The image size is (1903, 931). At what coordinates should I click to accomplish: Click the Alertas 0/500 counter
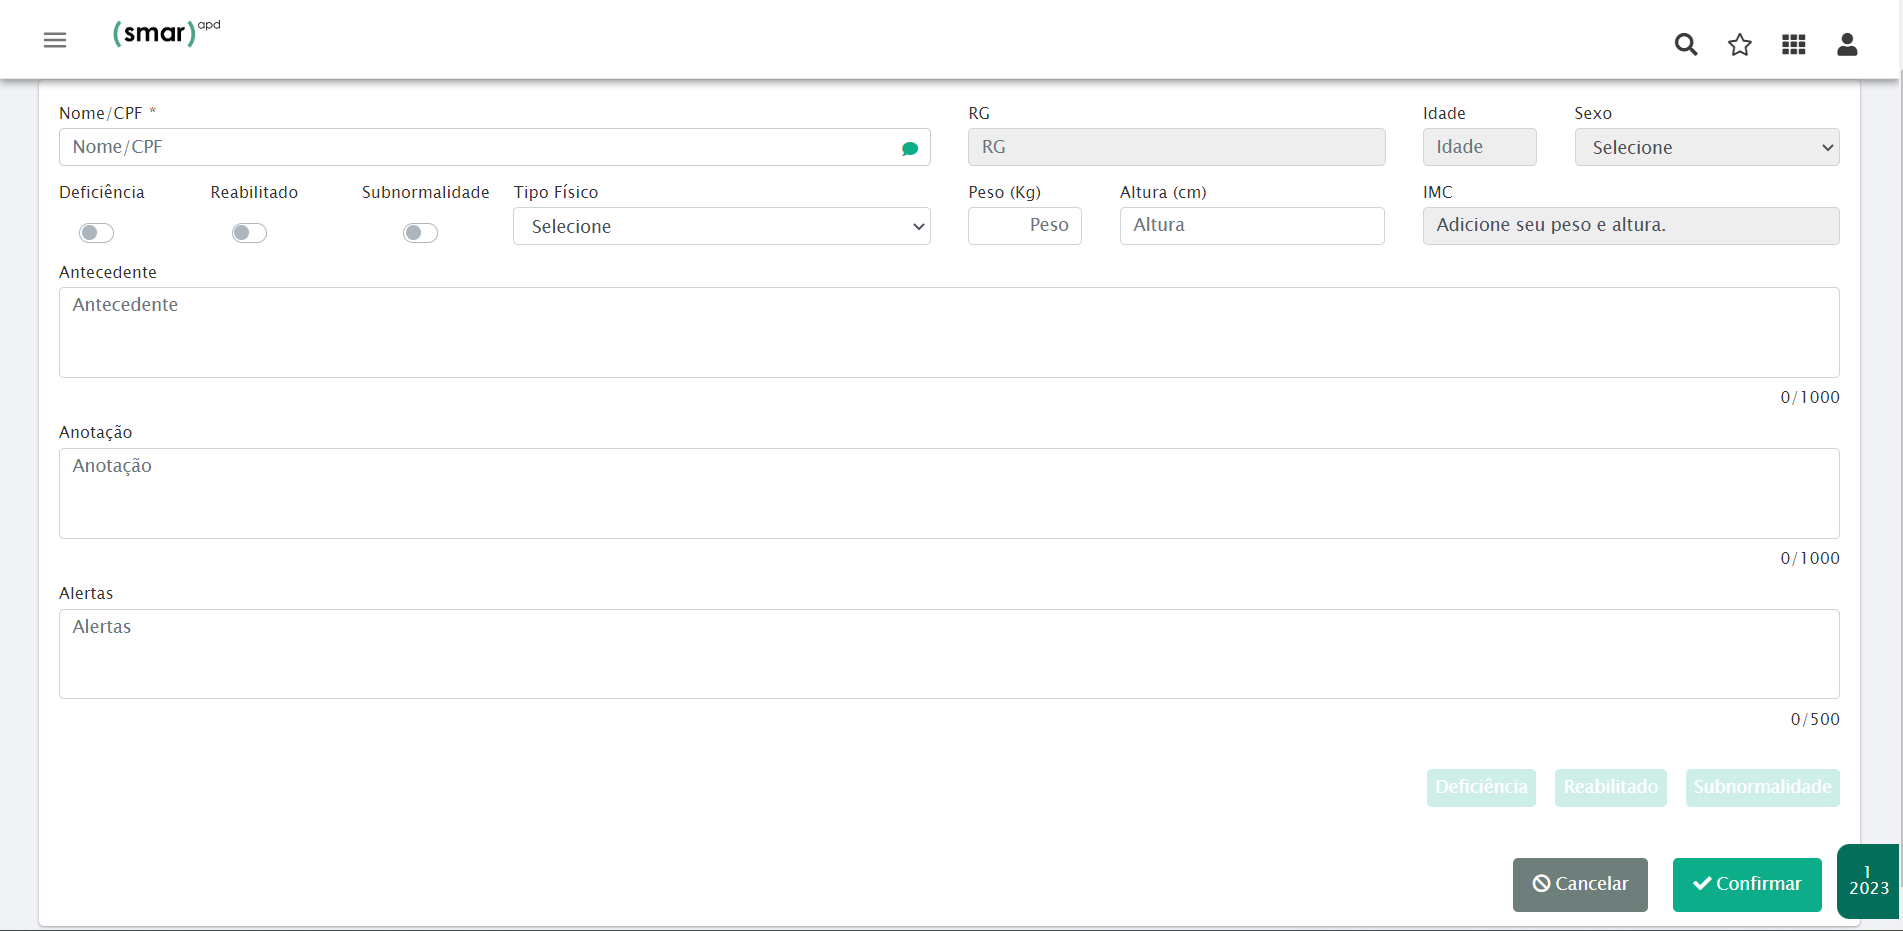pyautogui.click(x=1815, y=719)
